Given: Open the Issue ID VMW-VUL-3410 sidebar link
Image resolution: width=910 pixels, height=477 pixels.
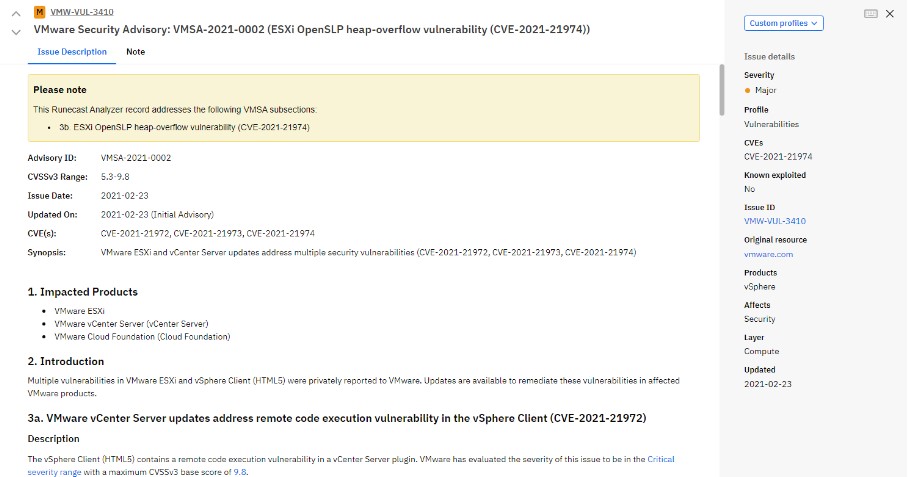Looking at the screenshot, I should [x=775, y=221].
